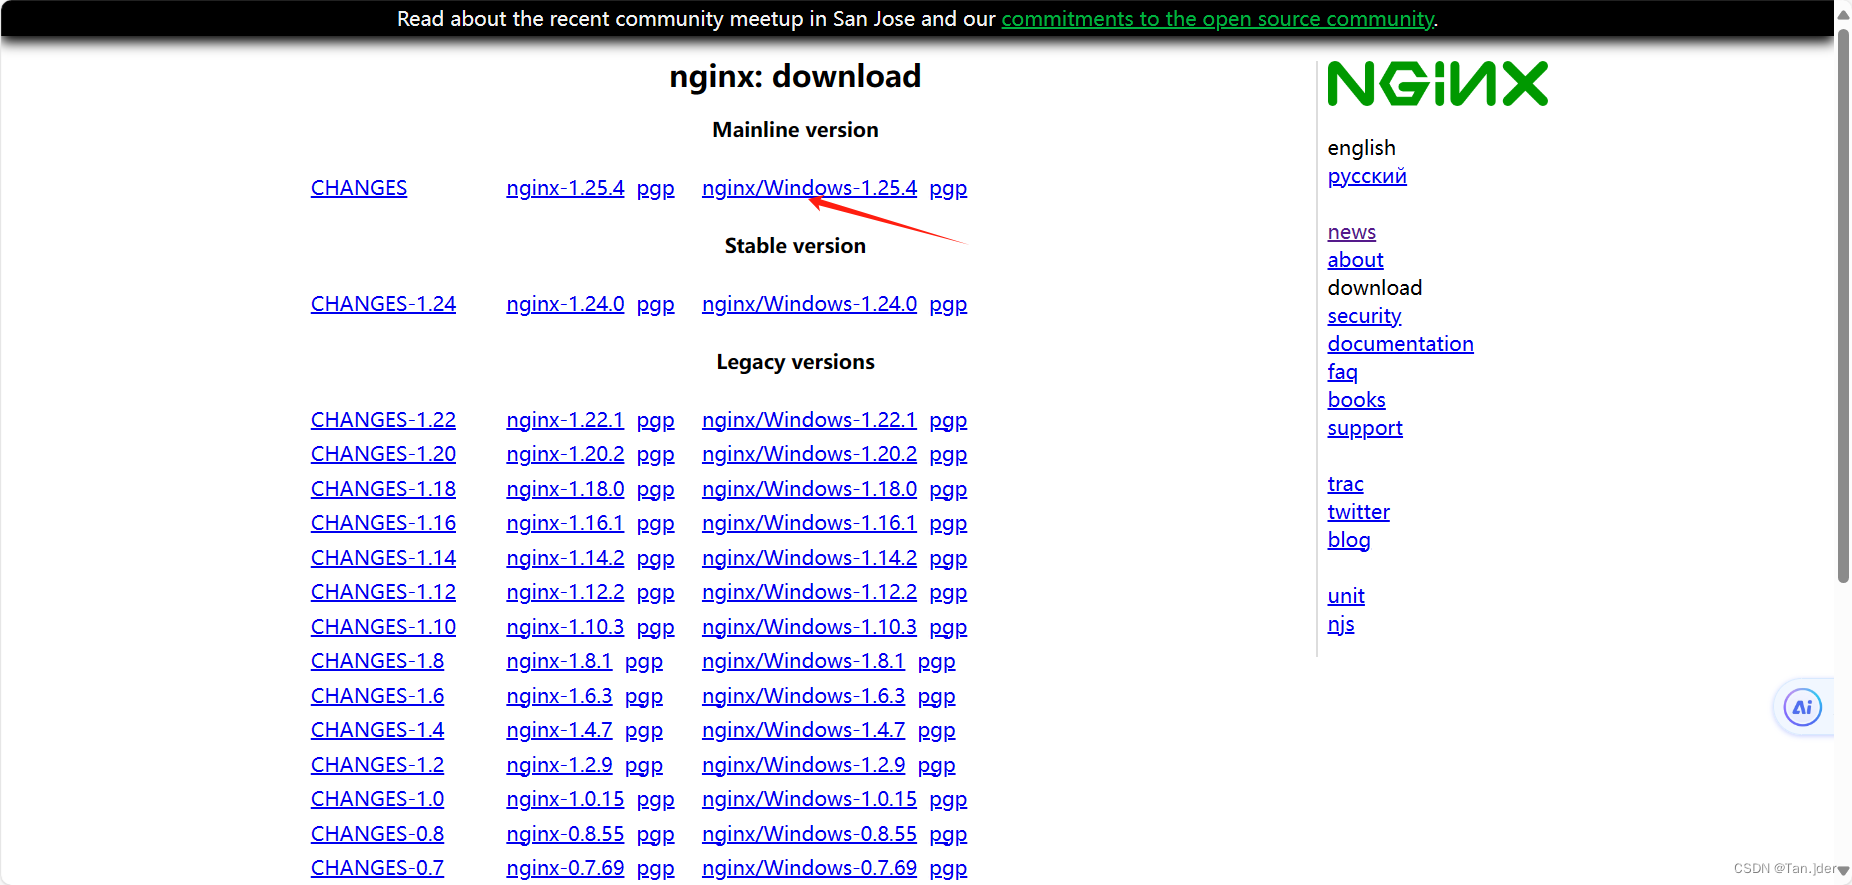Open CHANGES-1.4 link
This screenshot has width=1852, height=885.
coord(377,730)
